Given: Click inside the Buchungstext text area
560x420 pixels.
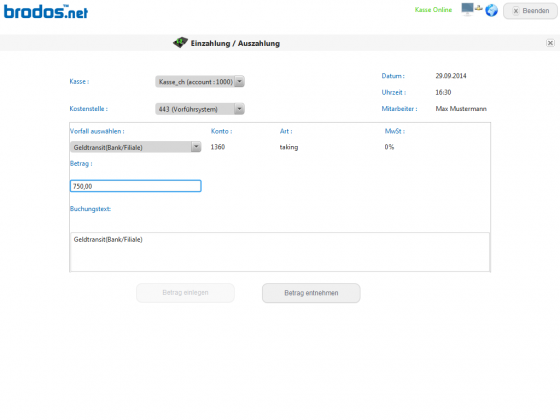Looking at the screenshot, I should point(280,252).
